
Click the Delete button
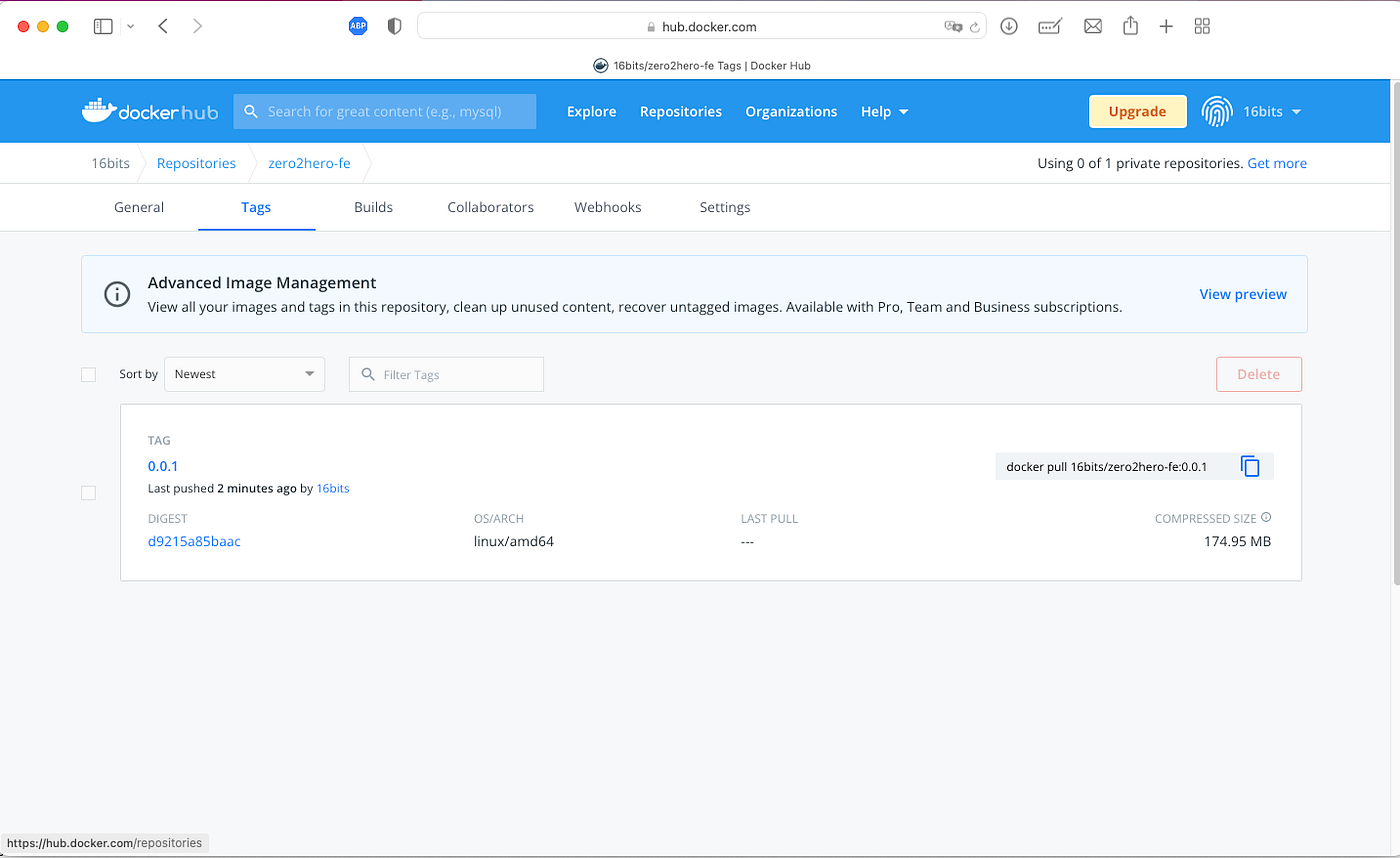pyautogui.click(x=1258, y=374)
